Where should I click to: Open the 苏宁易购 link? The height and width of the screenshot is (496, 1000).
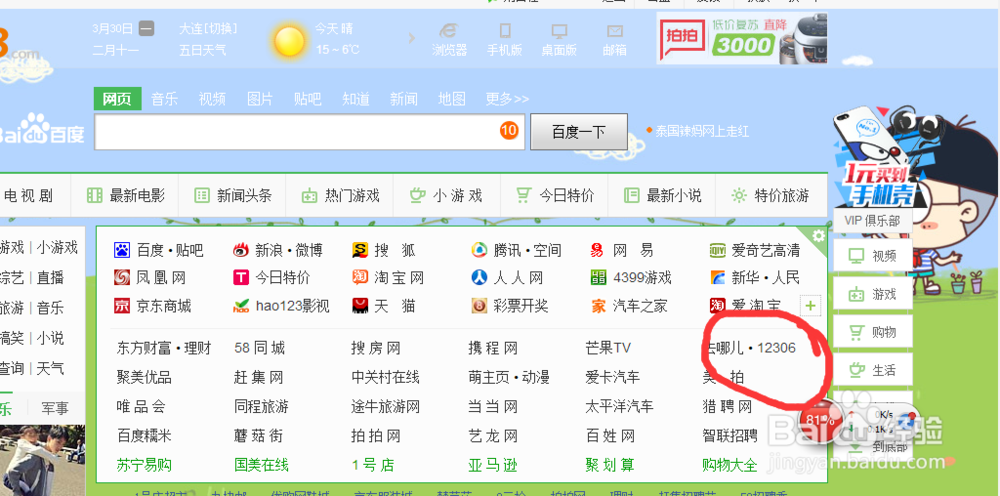(144, 465)
